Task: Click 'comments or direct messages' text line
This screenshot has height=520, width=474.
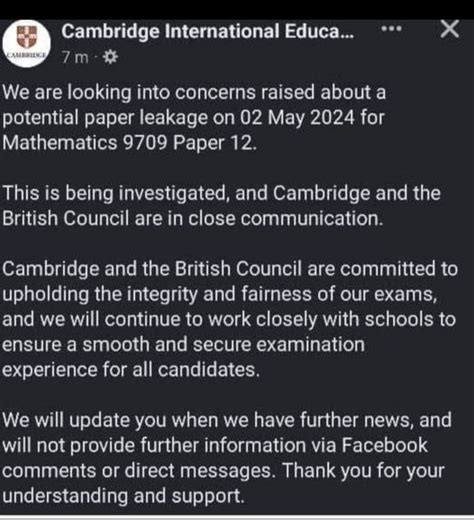Action: coord(139,471)
